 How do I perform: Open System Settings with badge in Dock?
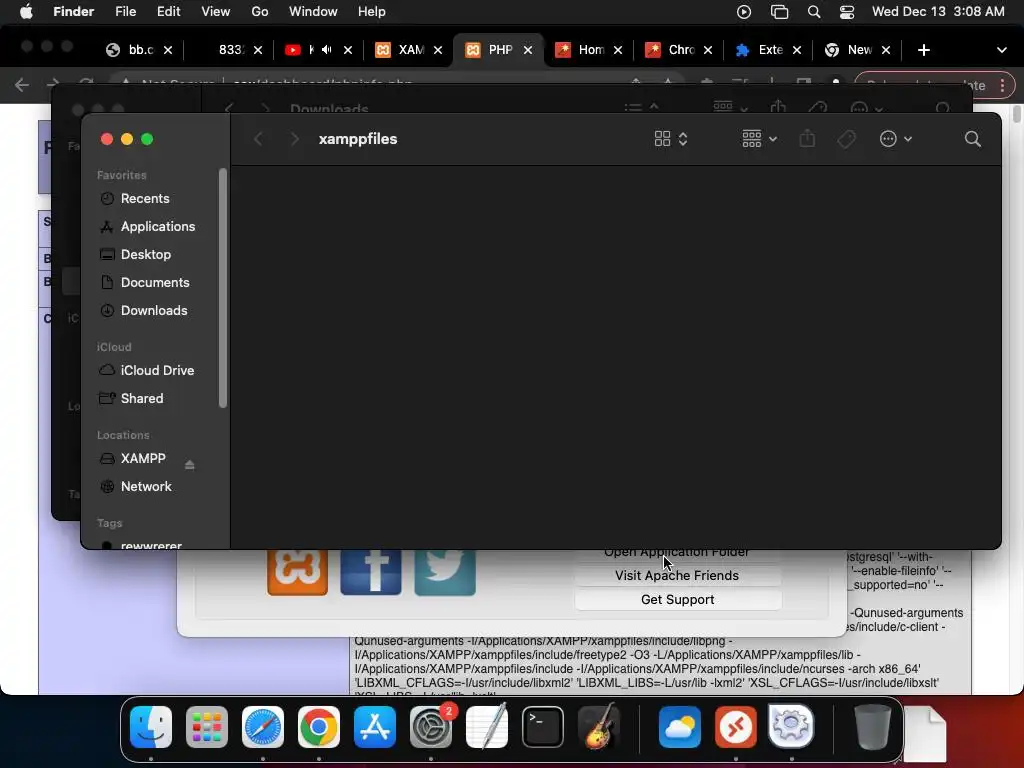coord(431,727)
